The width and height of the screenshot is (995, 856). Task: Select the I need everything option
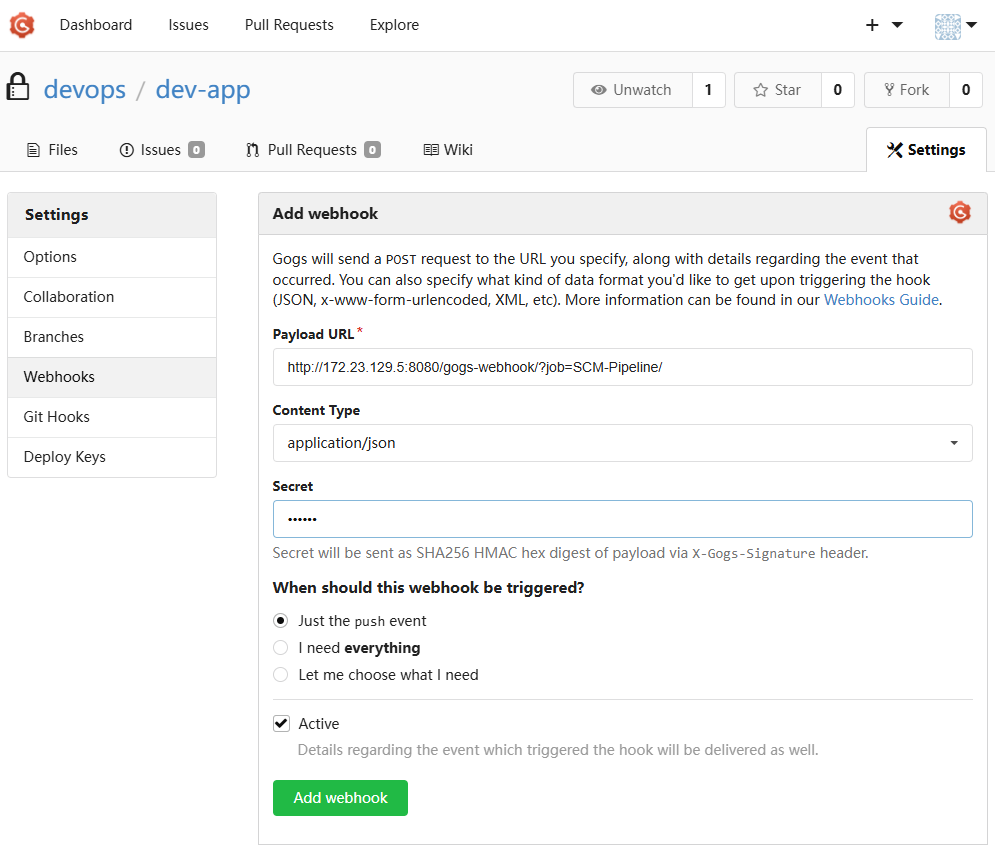281,648
